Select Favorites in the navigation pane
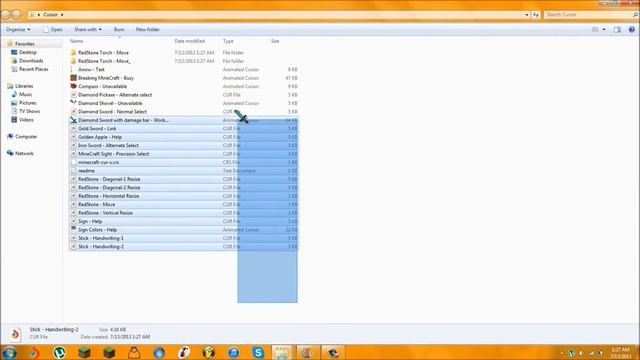This screenshot has height=360, width=640. 24,44
